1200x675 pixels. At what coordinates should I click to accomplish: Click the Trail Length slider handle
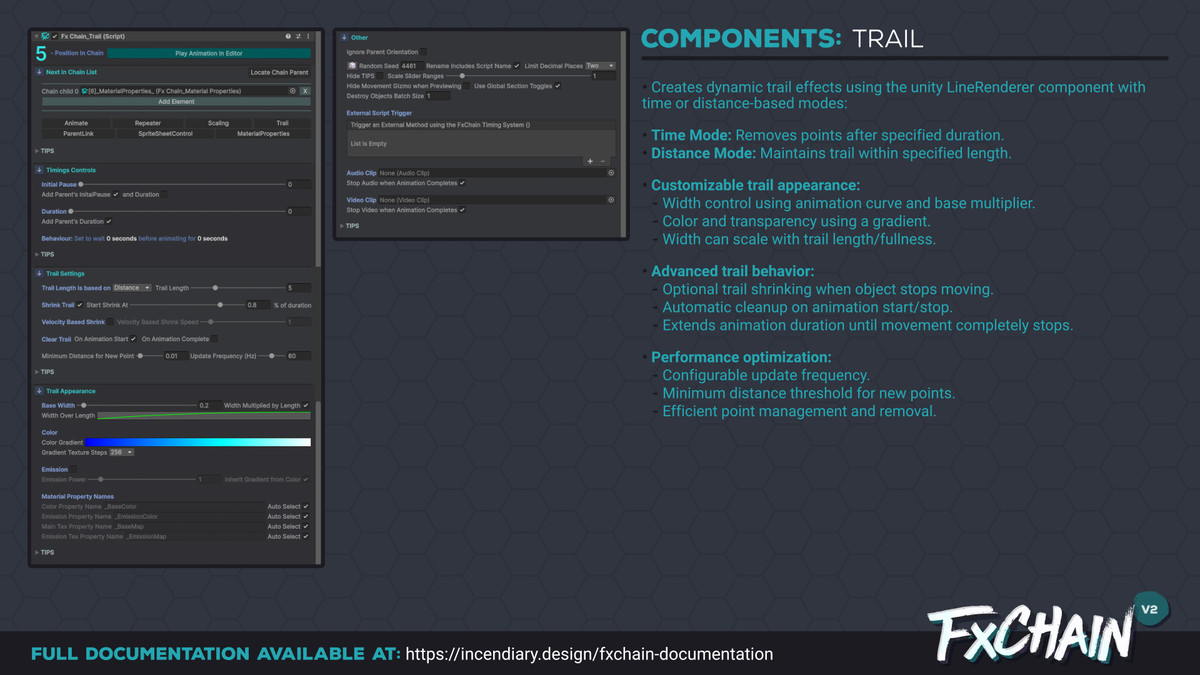[214, 288]
